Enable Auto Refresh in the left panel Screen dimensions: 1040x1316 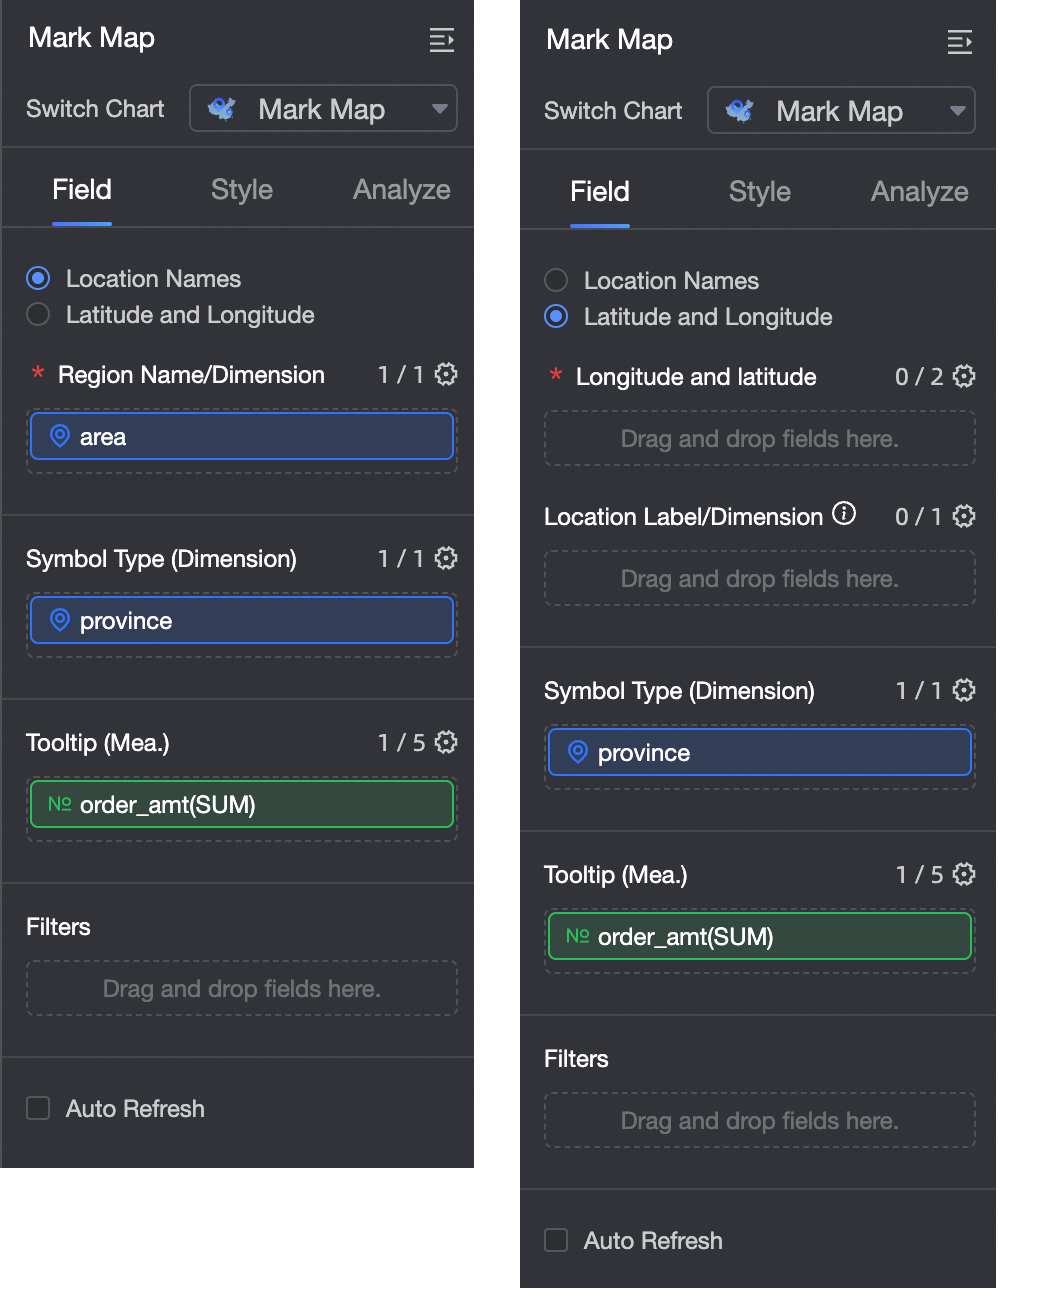click(x=38, y=1109)
